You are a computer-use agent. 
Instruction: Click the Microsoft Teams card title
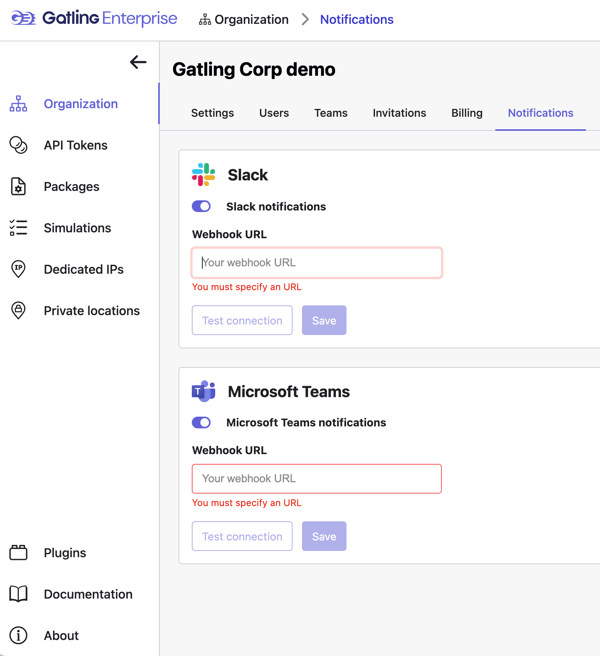tap(289, 392)
